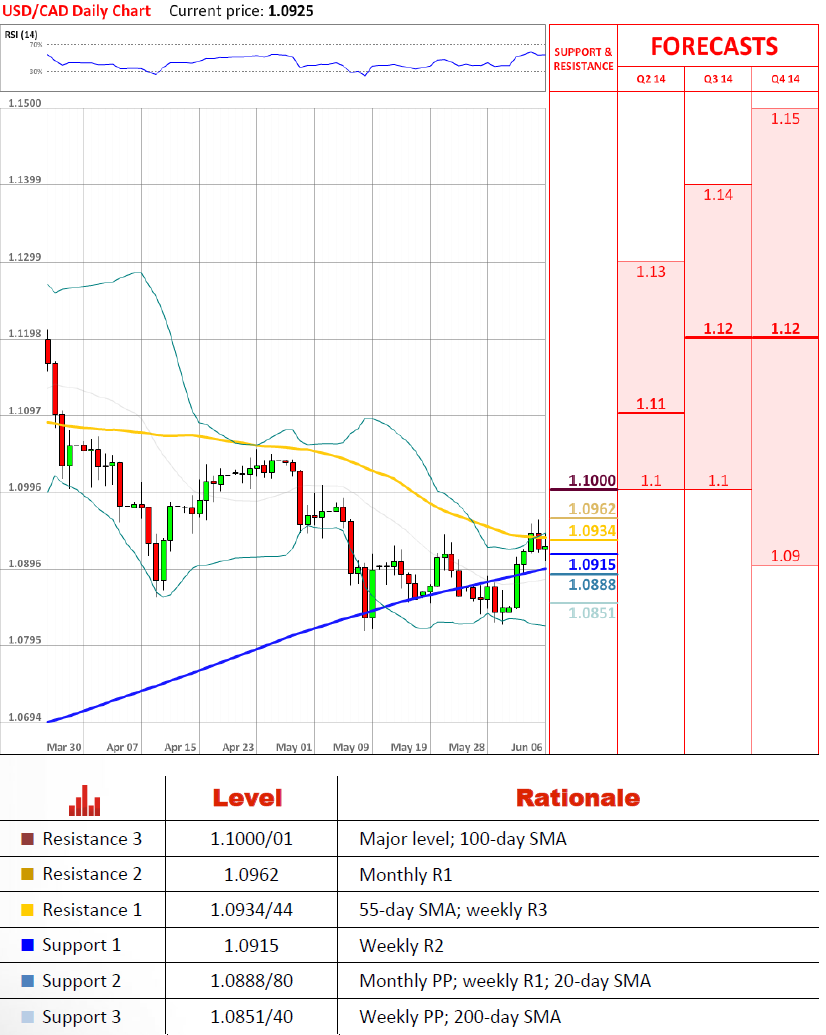Click the May 09 date axis label
This screenshot has height=1035, width=826.
pos(351,747)
